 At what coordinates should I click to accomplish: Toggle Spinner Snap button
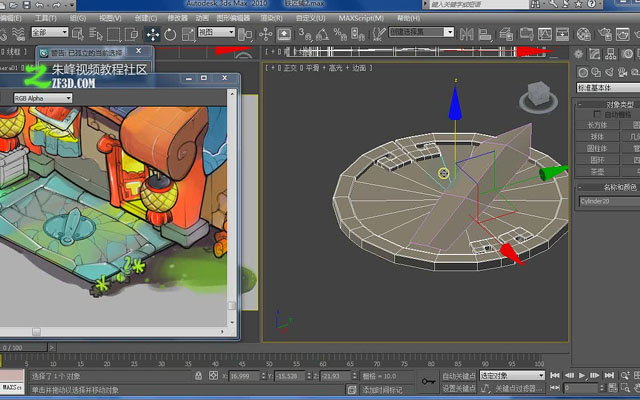[358, 34]
